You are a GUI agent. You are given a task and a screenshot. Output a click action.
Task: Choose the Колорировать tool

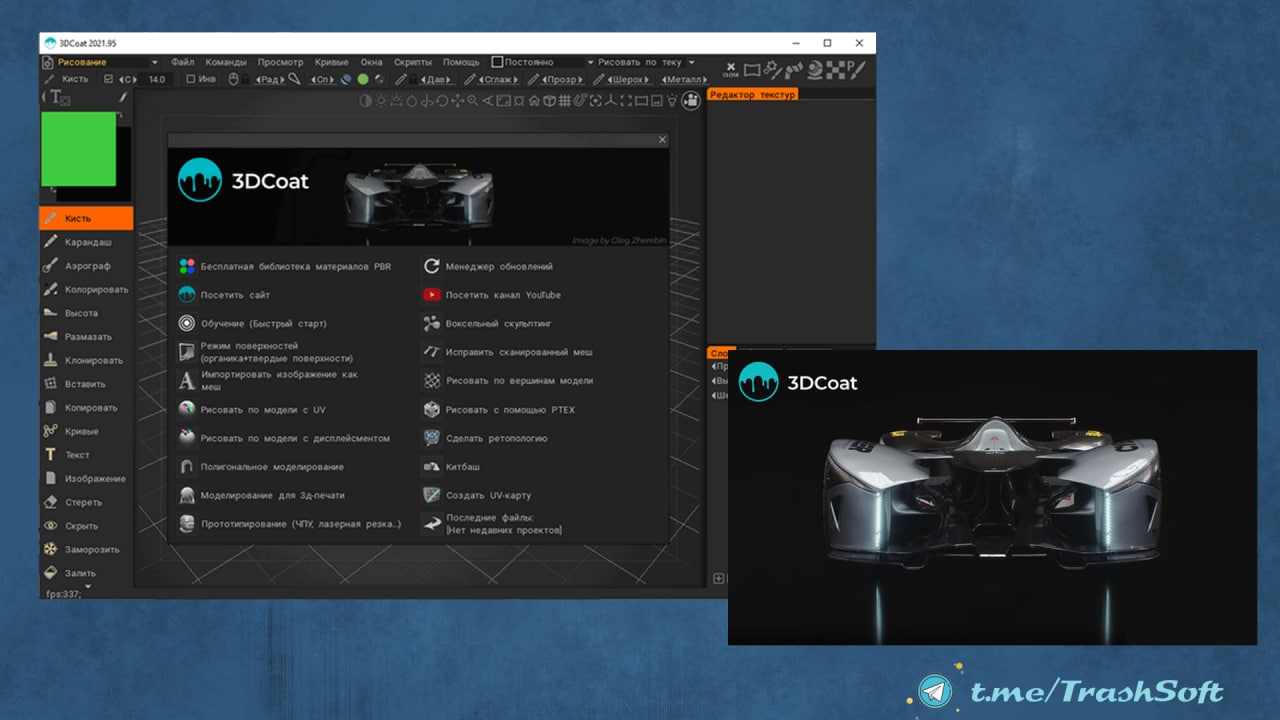click(x=86, y=290)
